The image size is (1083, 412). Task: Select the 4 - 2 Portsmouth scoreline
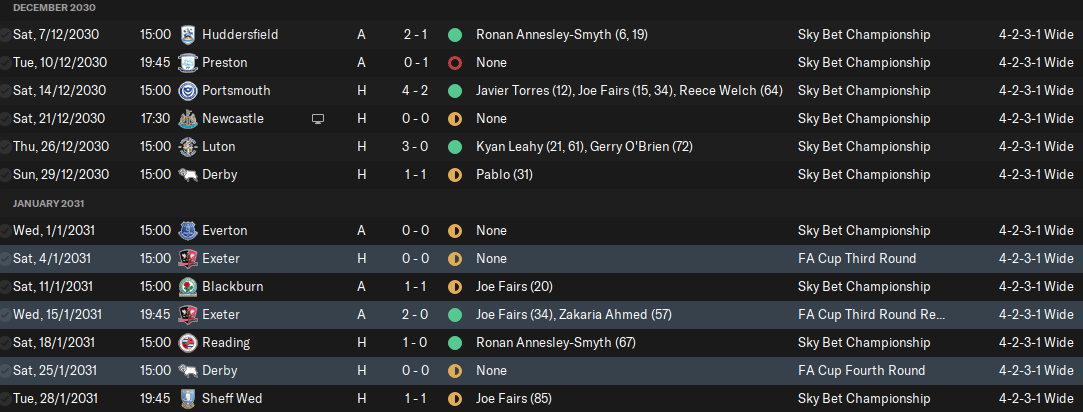(416, 90)
